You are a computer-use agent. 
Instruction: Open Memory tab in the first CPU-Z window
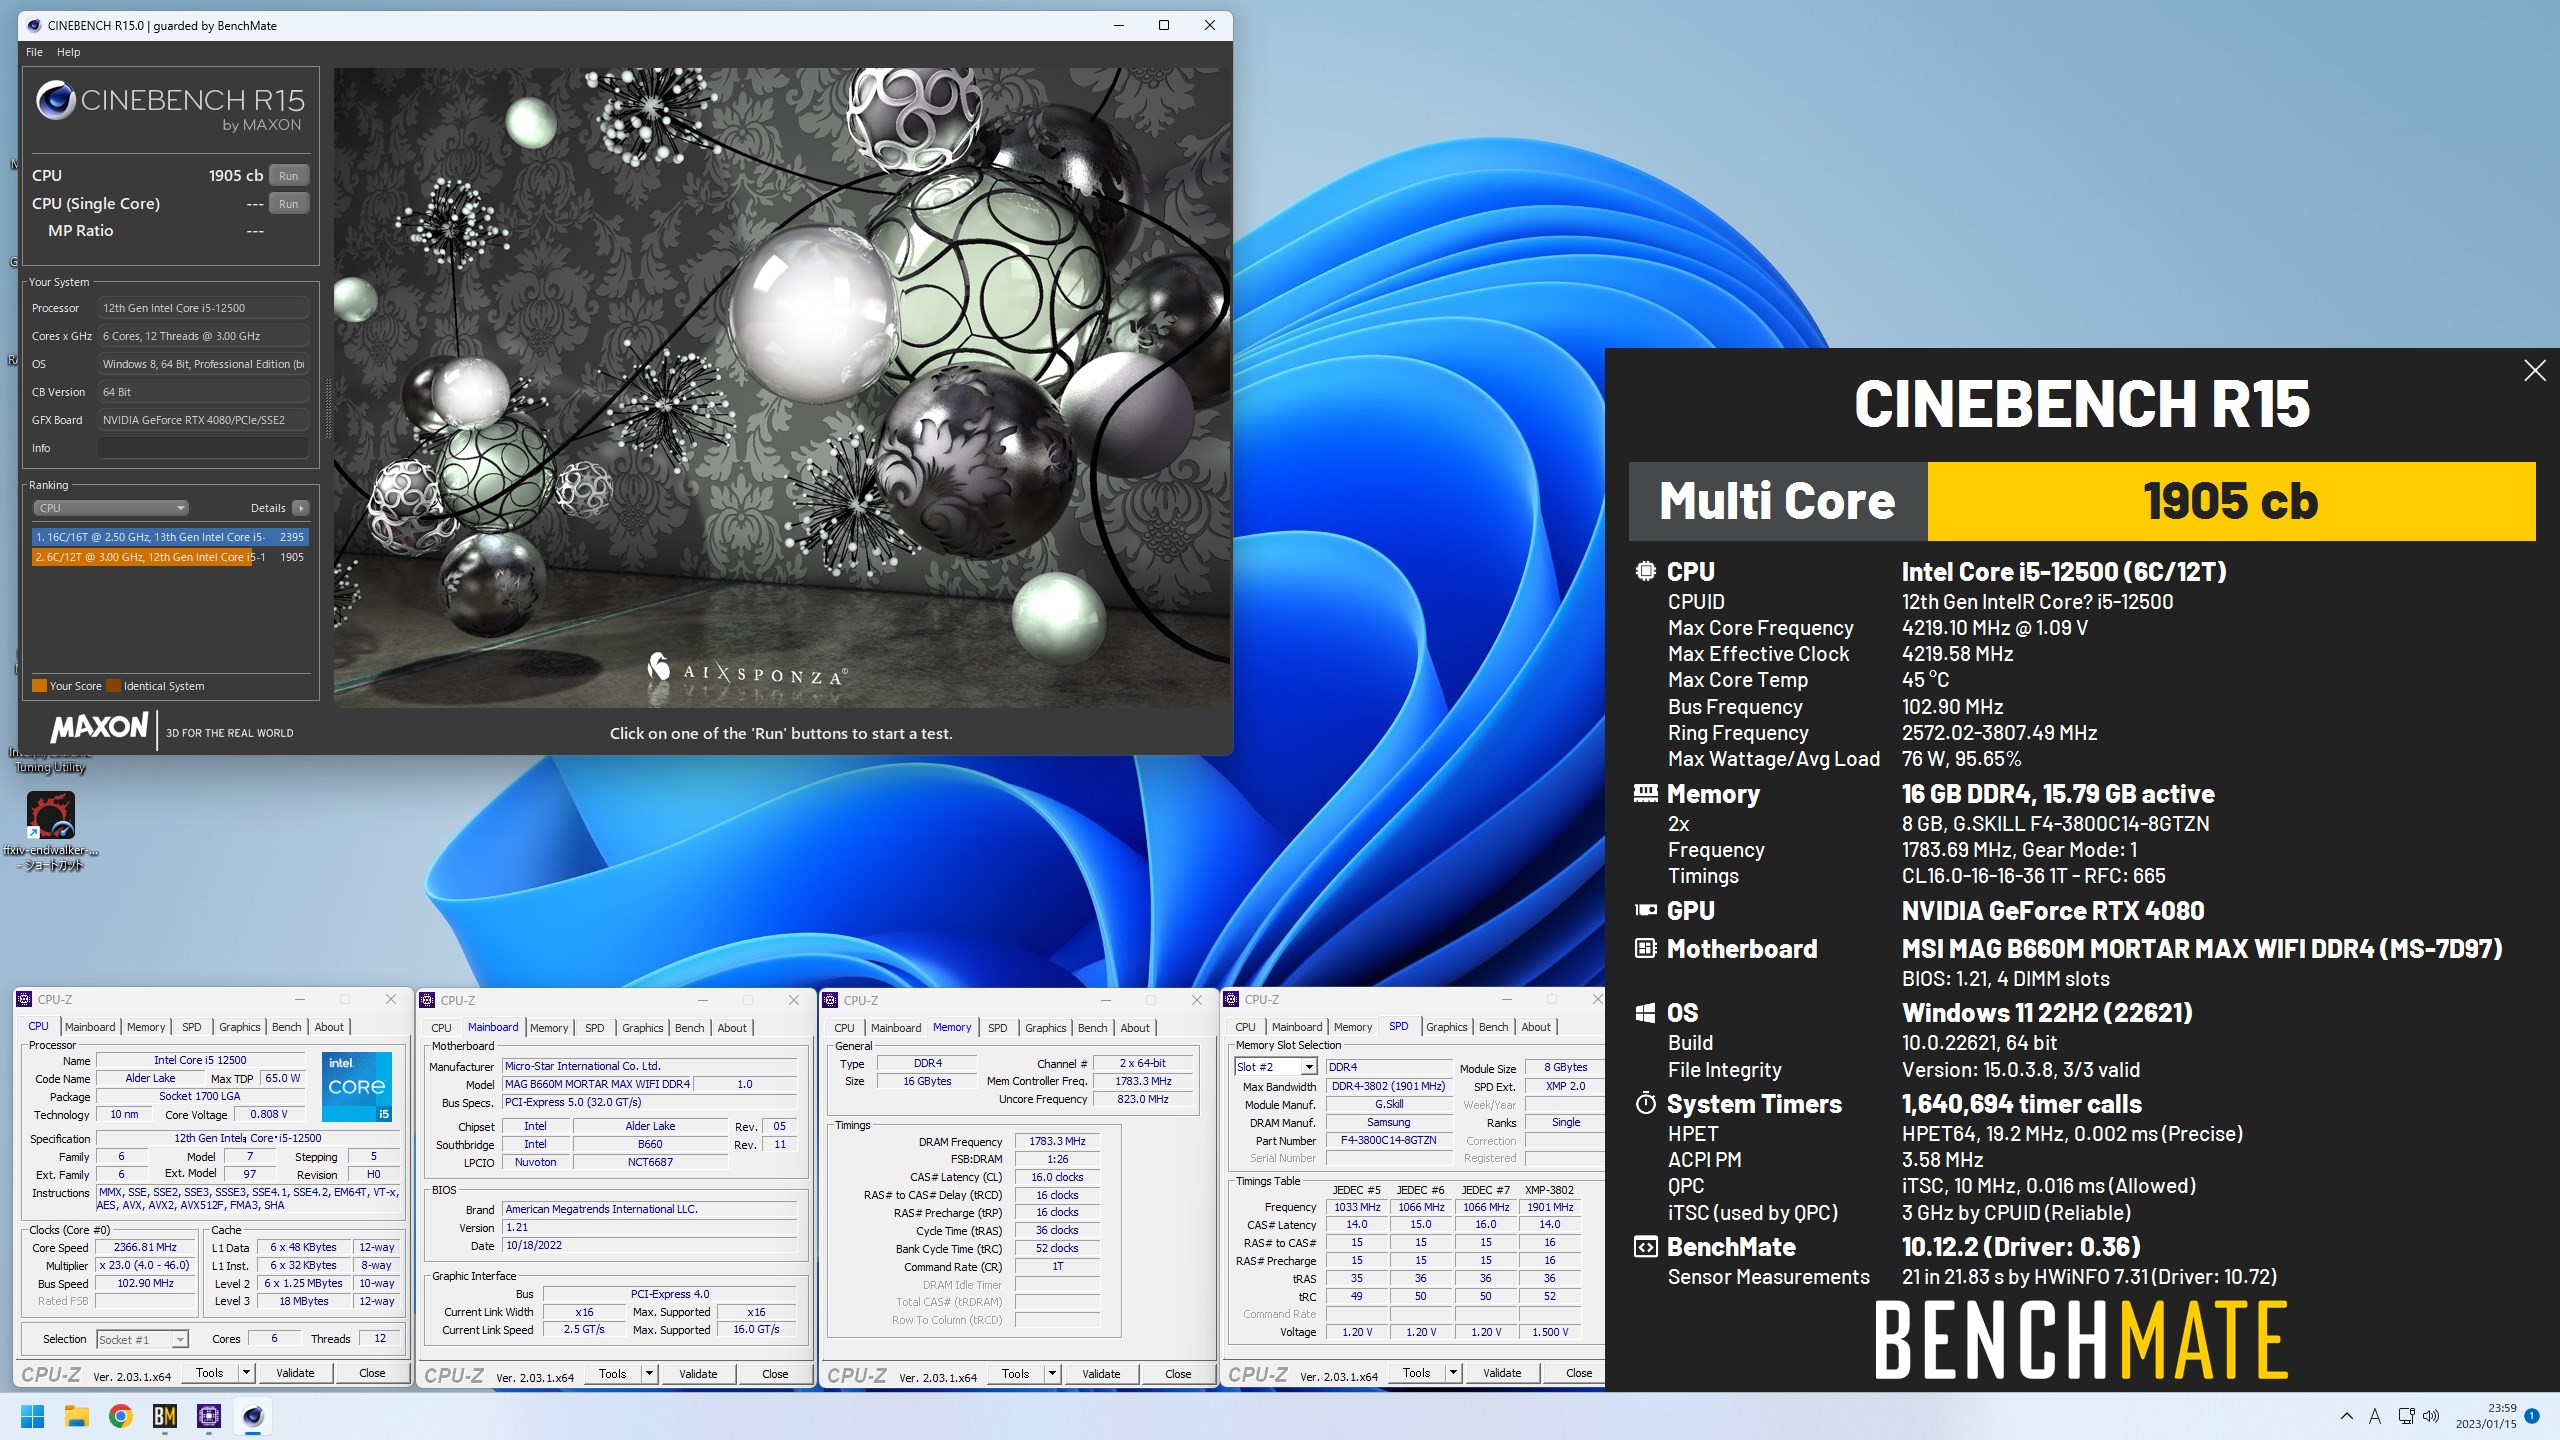[x=146, y=1027]
